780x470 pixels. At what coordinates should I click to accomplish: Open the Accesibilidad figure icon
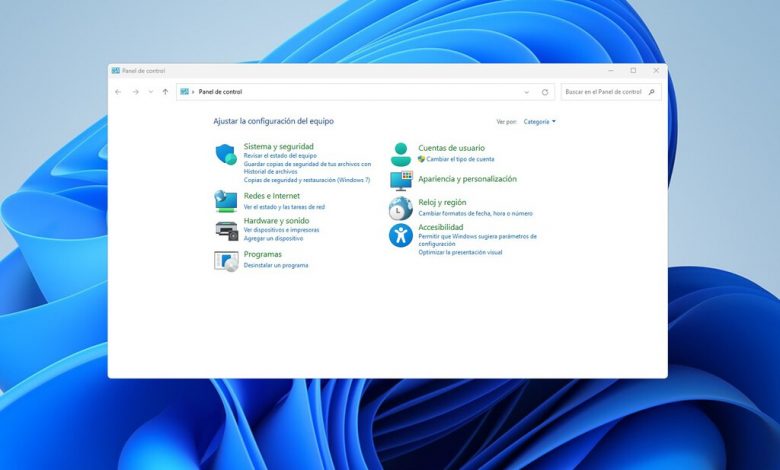pos(400,235)
